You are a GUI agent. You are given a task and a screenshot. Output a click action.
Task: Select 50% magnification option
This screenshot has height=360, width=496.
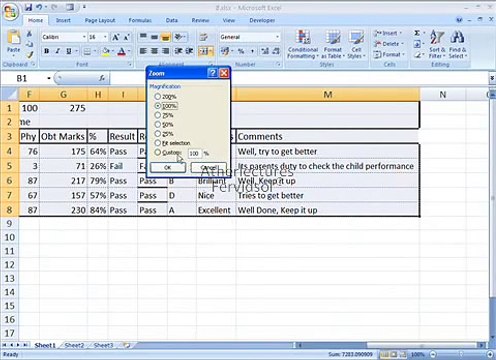click(x=158, y=124)
